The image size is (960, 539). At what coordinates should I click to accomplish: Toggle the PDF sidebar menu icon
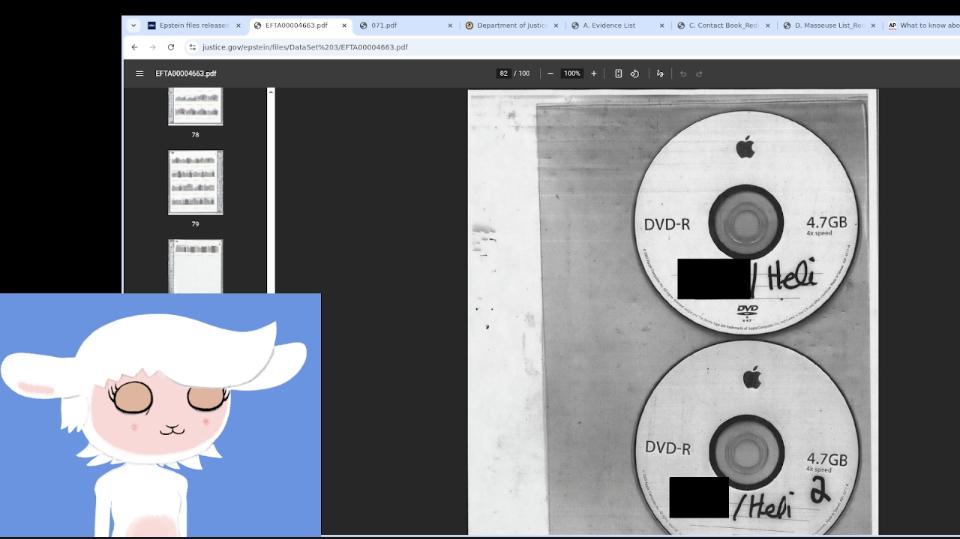click(x=140, y=73)
